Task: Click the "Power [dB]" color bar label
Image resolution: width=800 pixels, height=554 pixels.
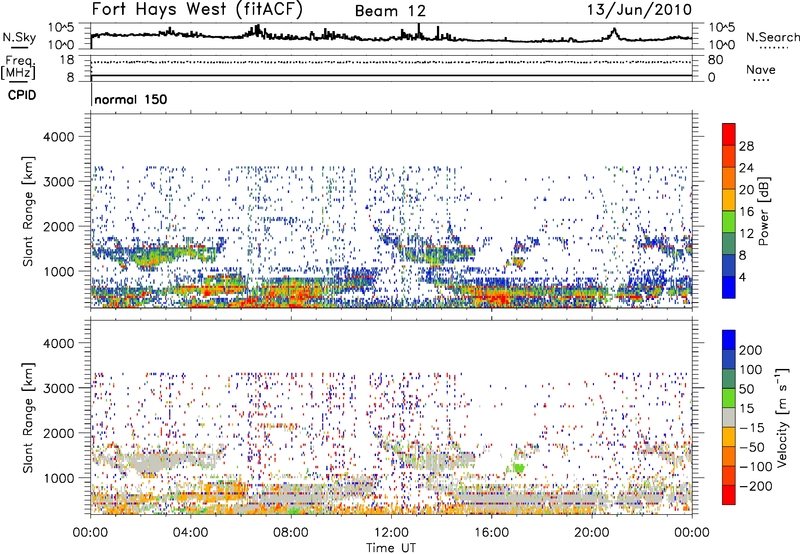Action: [x=764, y=211]
